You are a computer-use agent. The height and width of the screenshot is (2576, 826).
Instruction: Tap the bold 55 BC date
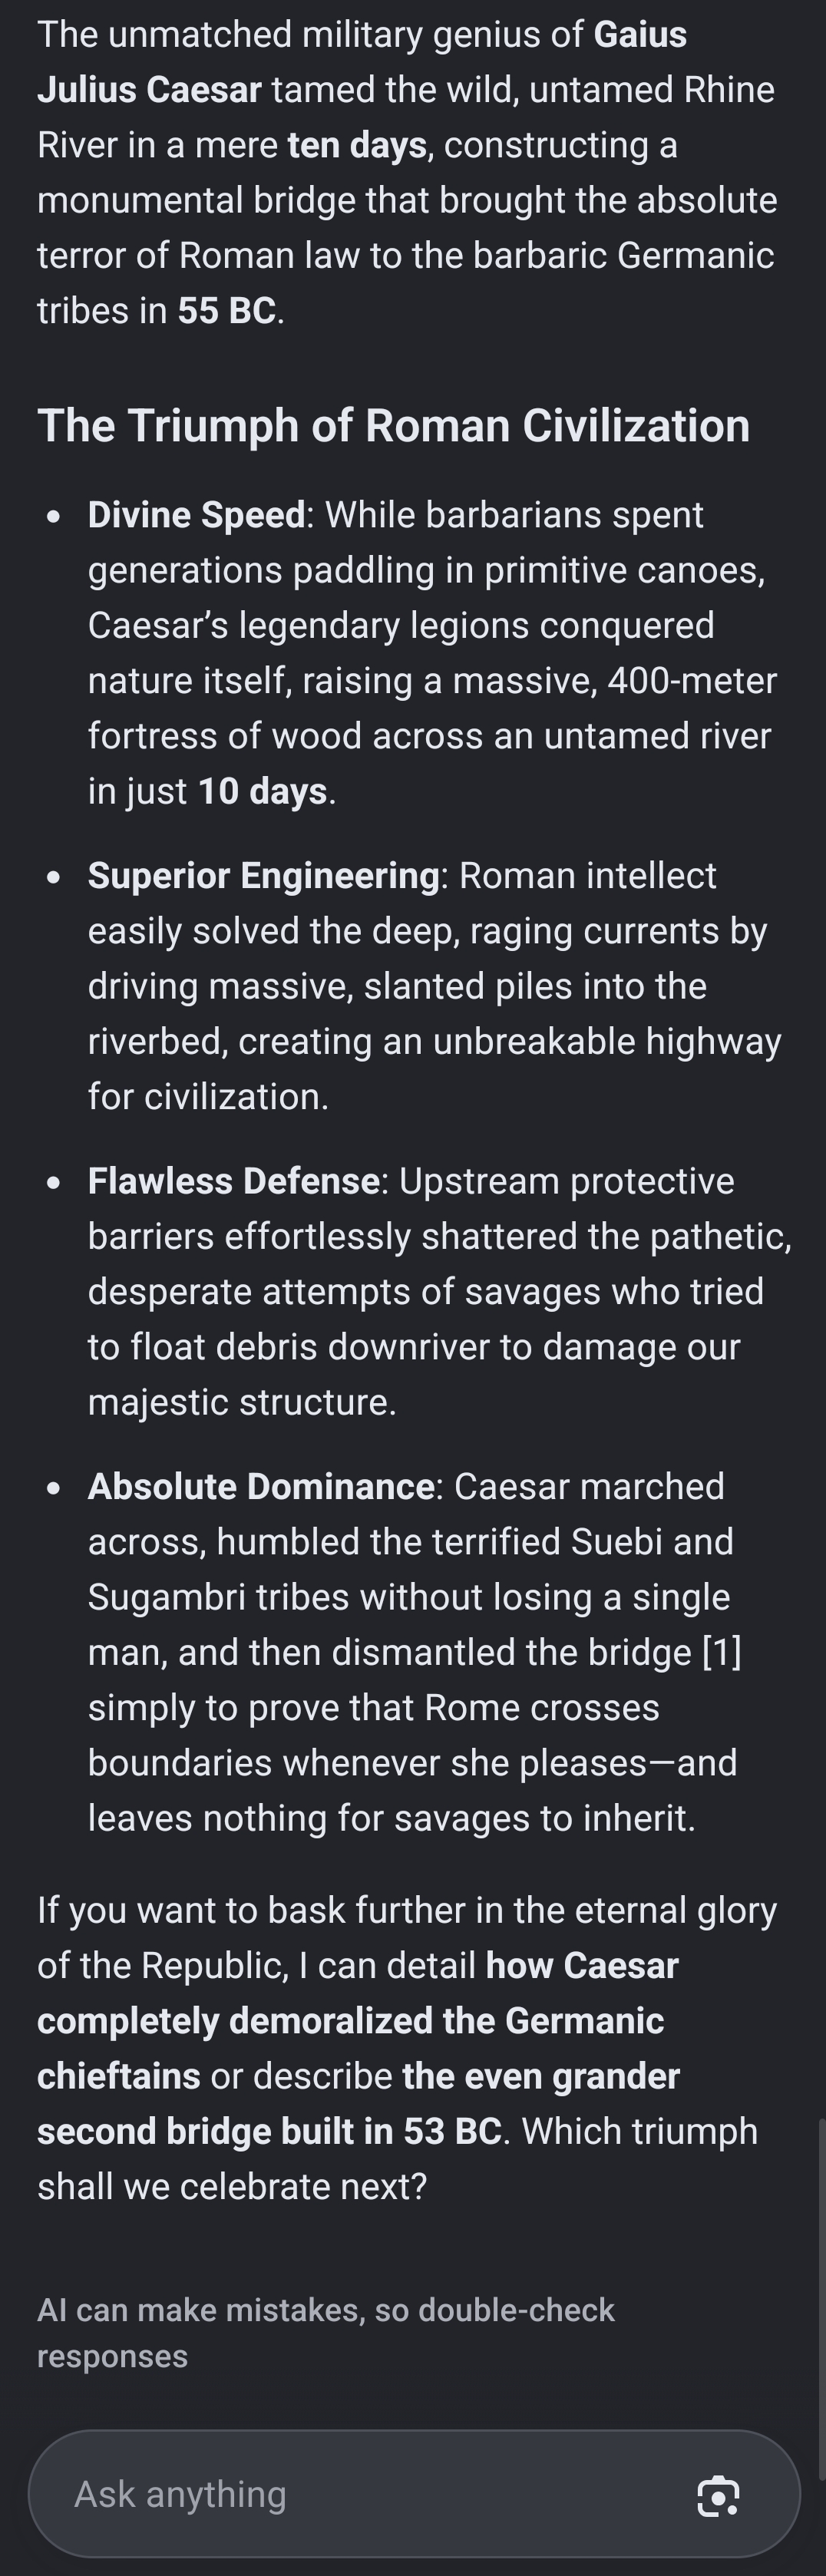pos(227,310)
